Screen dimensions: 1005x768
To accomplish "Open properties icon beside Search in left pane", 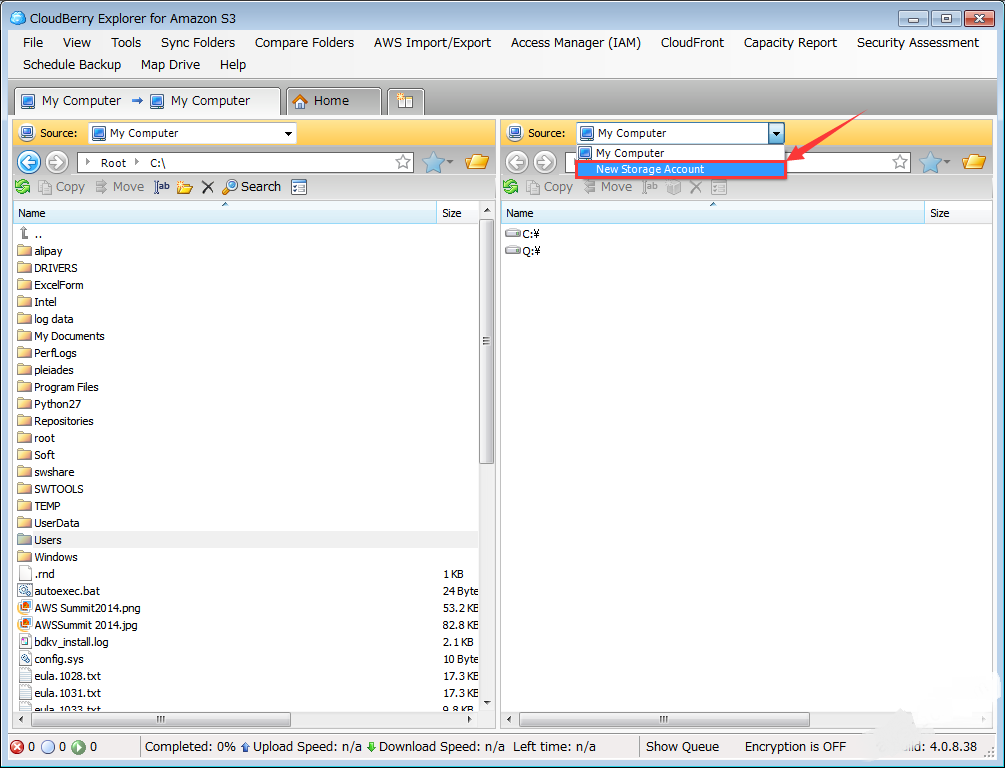I will 299,187.
